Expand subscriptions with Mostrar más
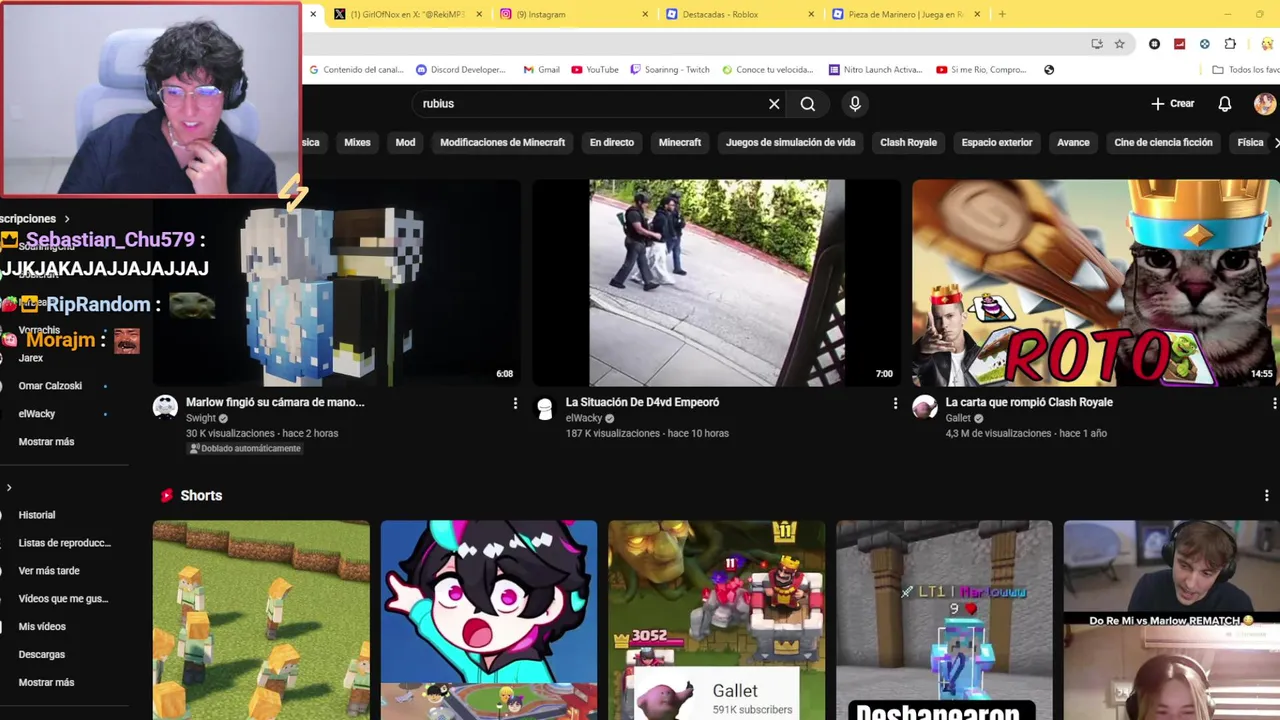This screenshot has width=1280, height=720. tap(46, 442)
